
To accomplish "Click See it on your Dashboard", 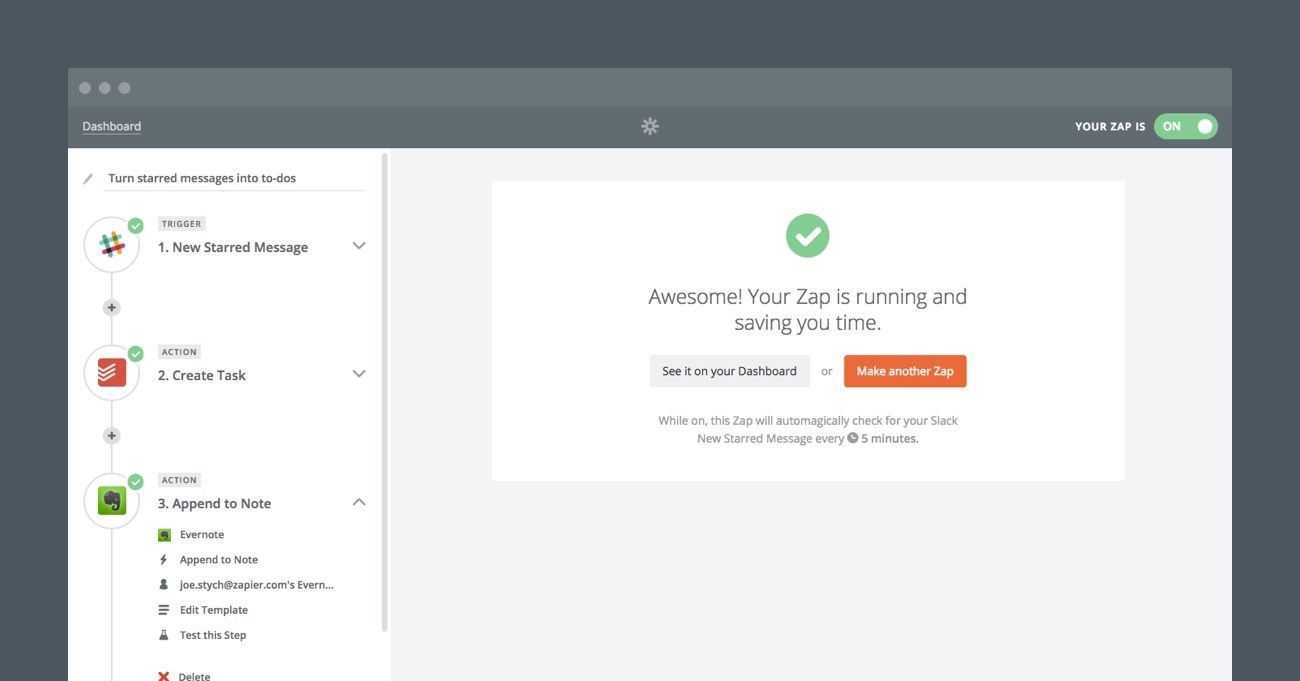I will tap(729, 371).
